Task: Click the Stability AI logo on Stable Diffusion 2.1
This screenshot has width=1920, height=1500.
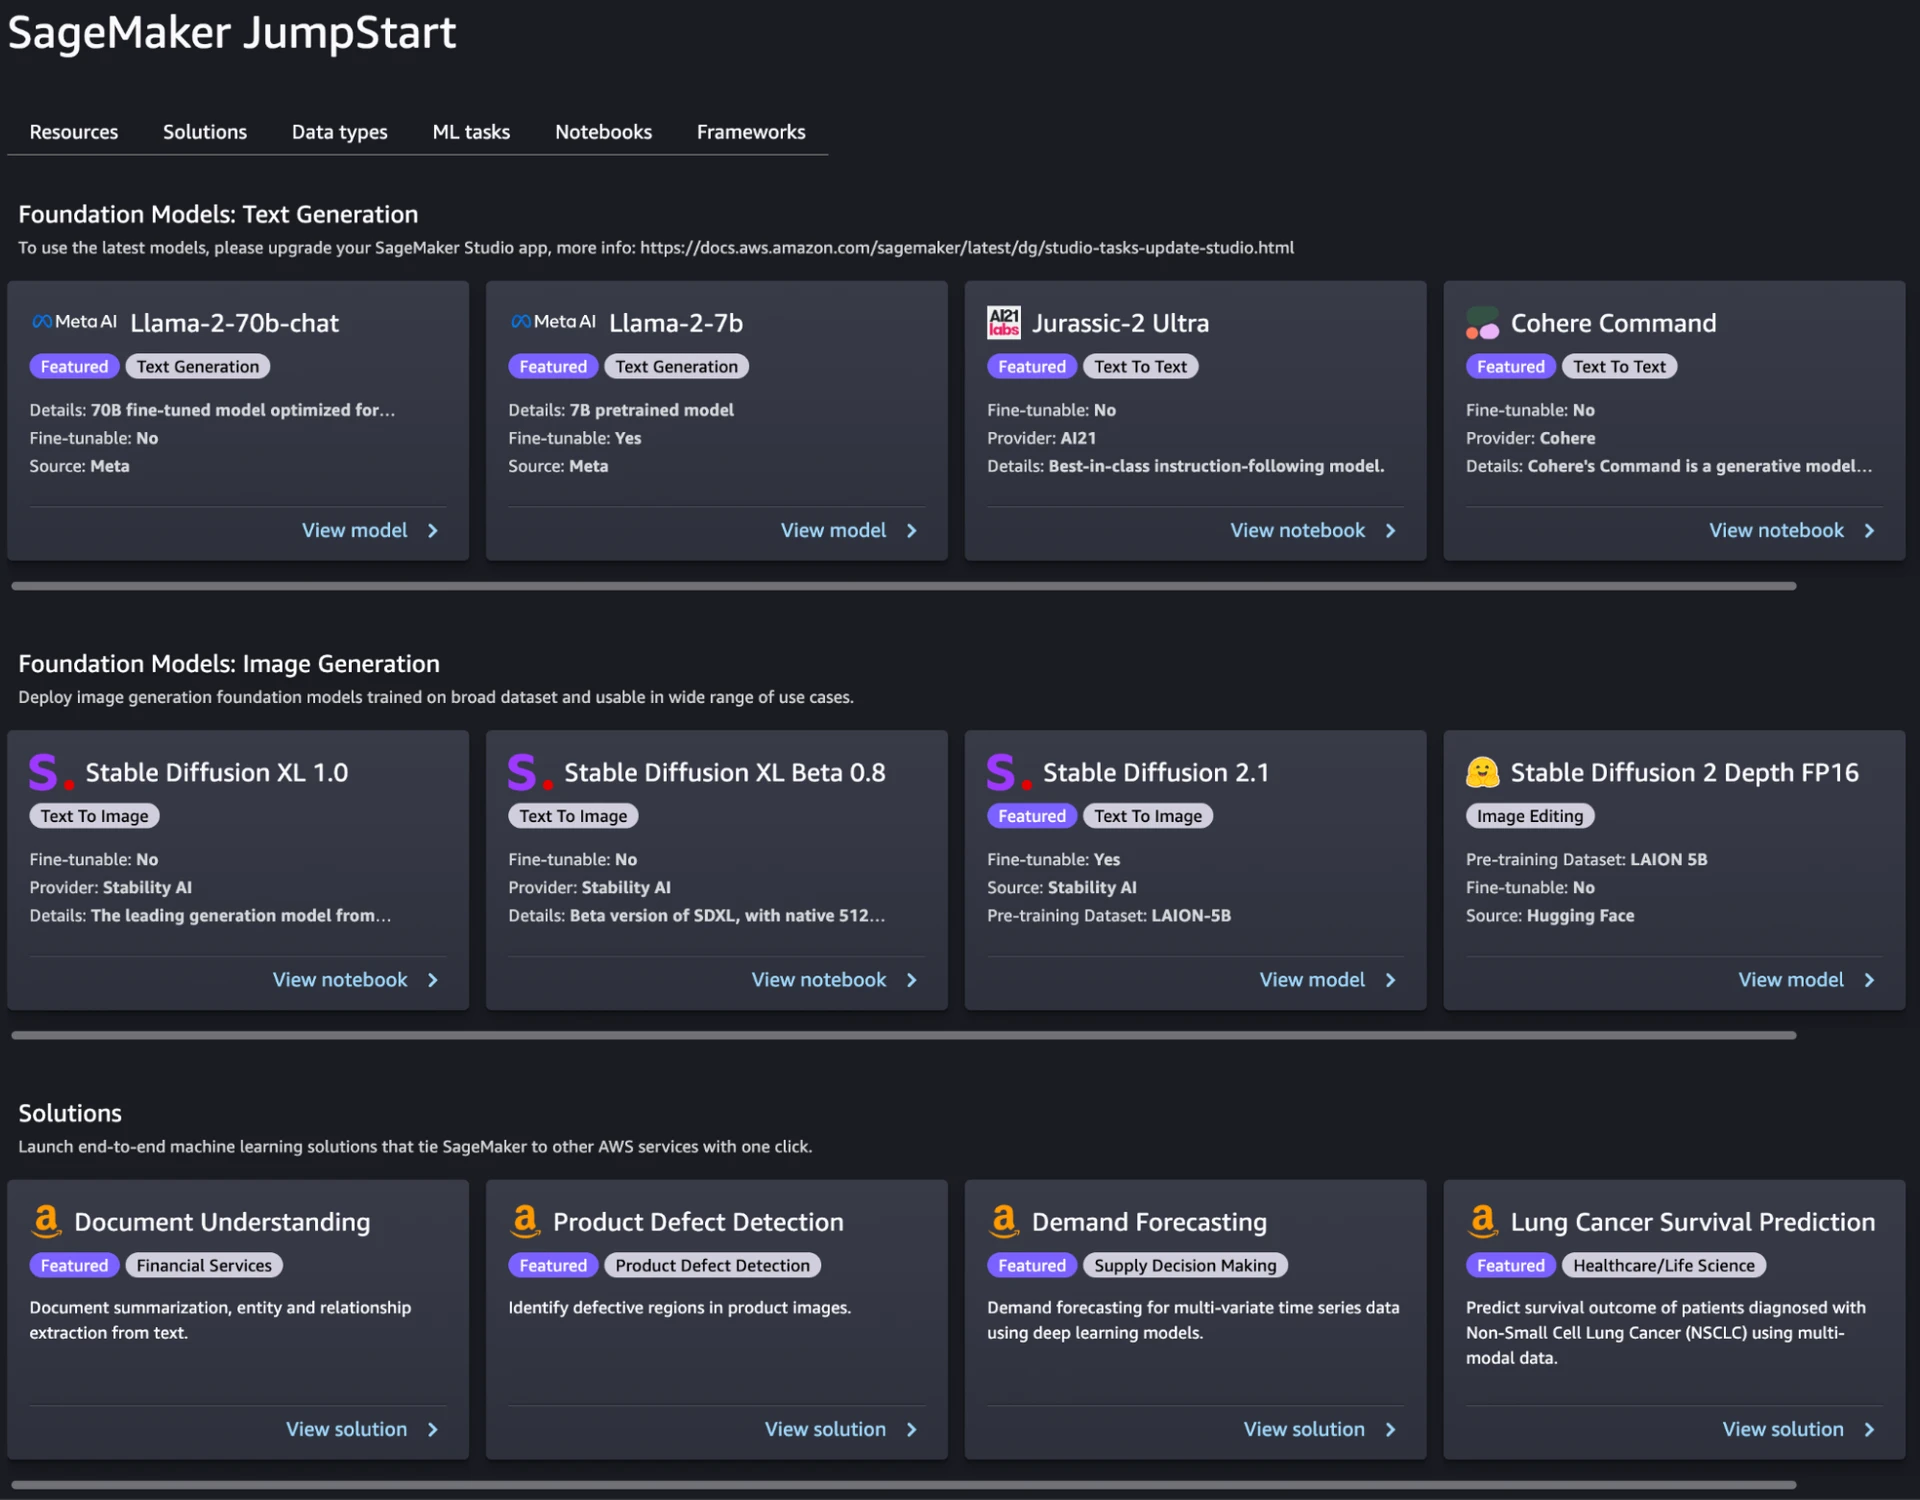Action: (x=1008, y=772)
